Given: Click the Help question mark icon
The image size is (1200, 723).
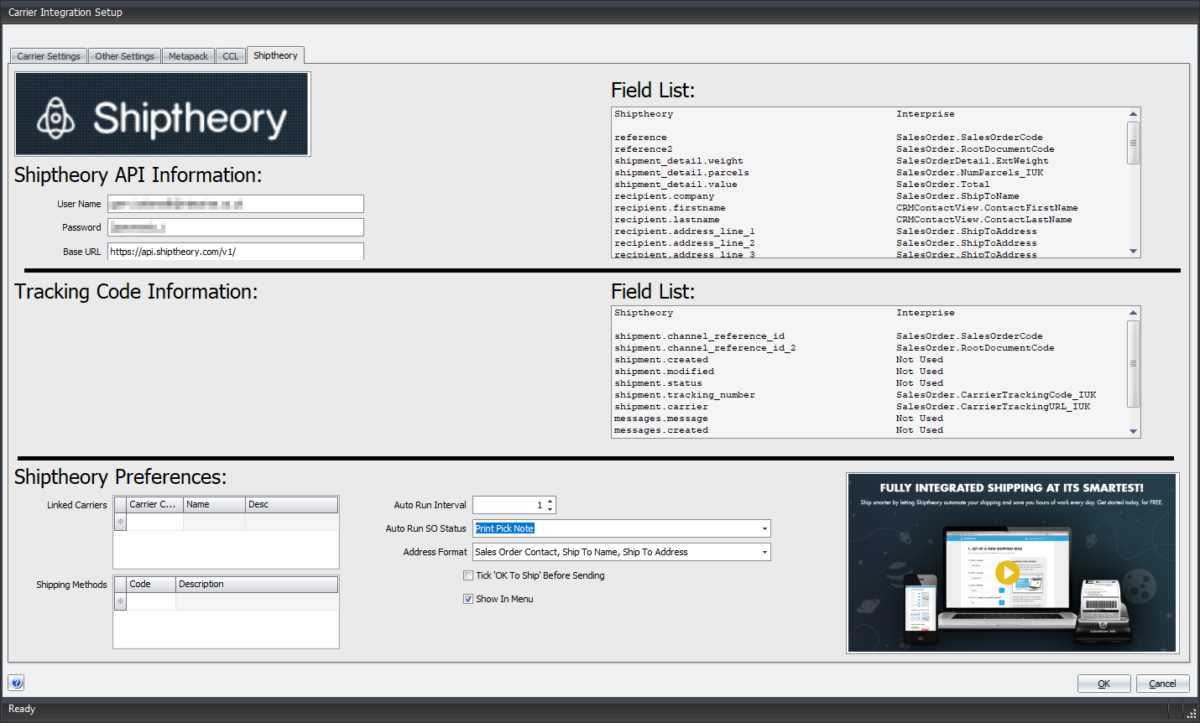Looking at the screenshot, I should 16,682.
